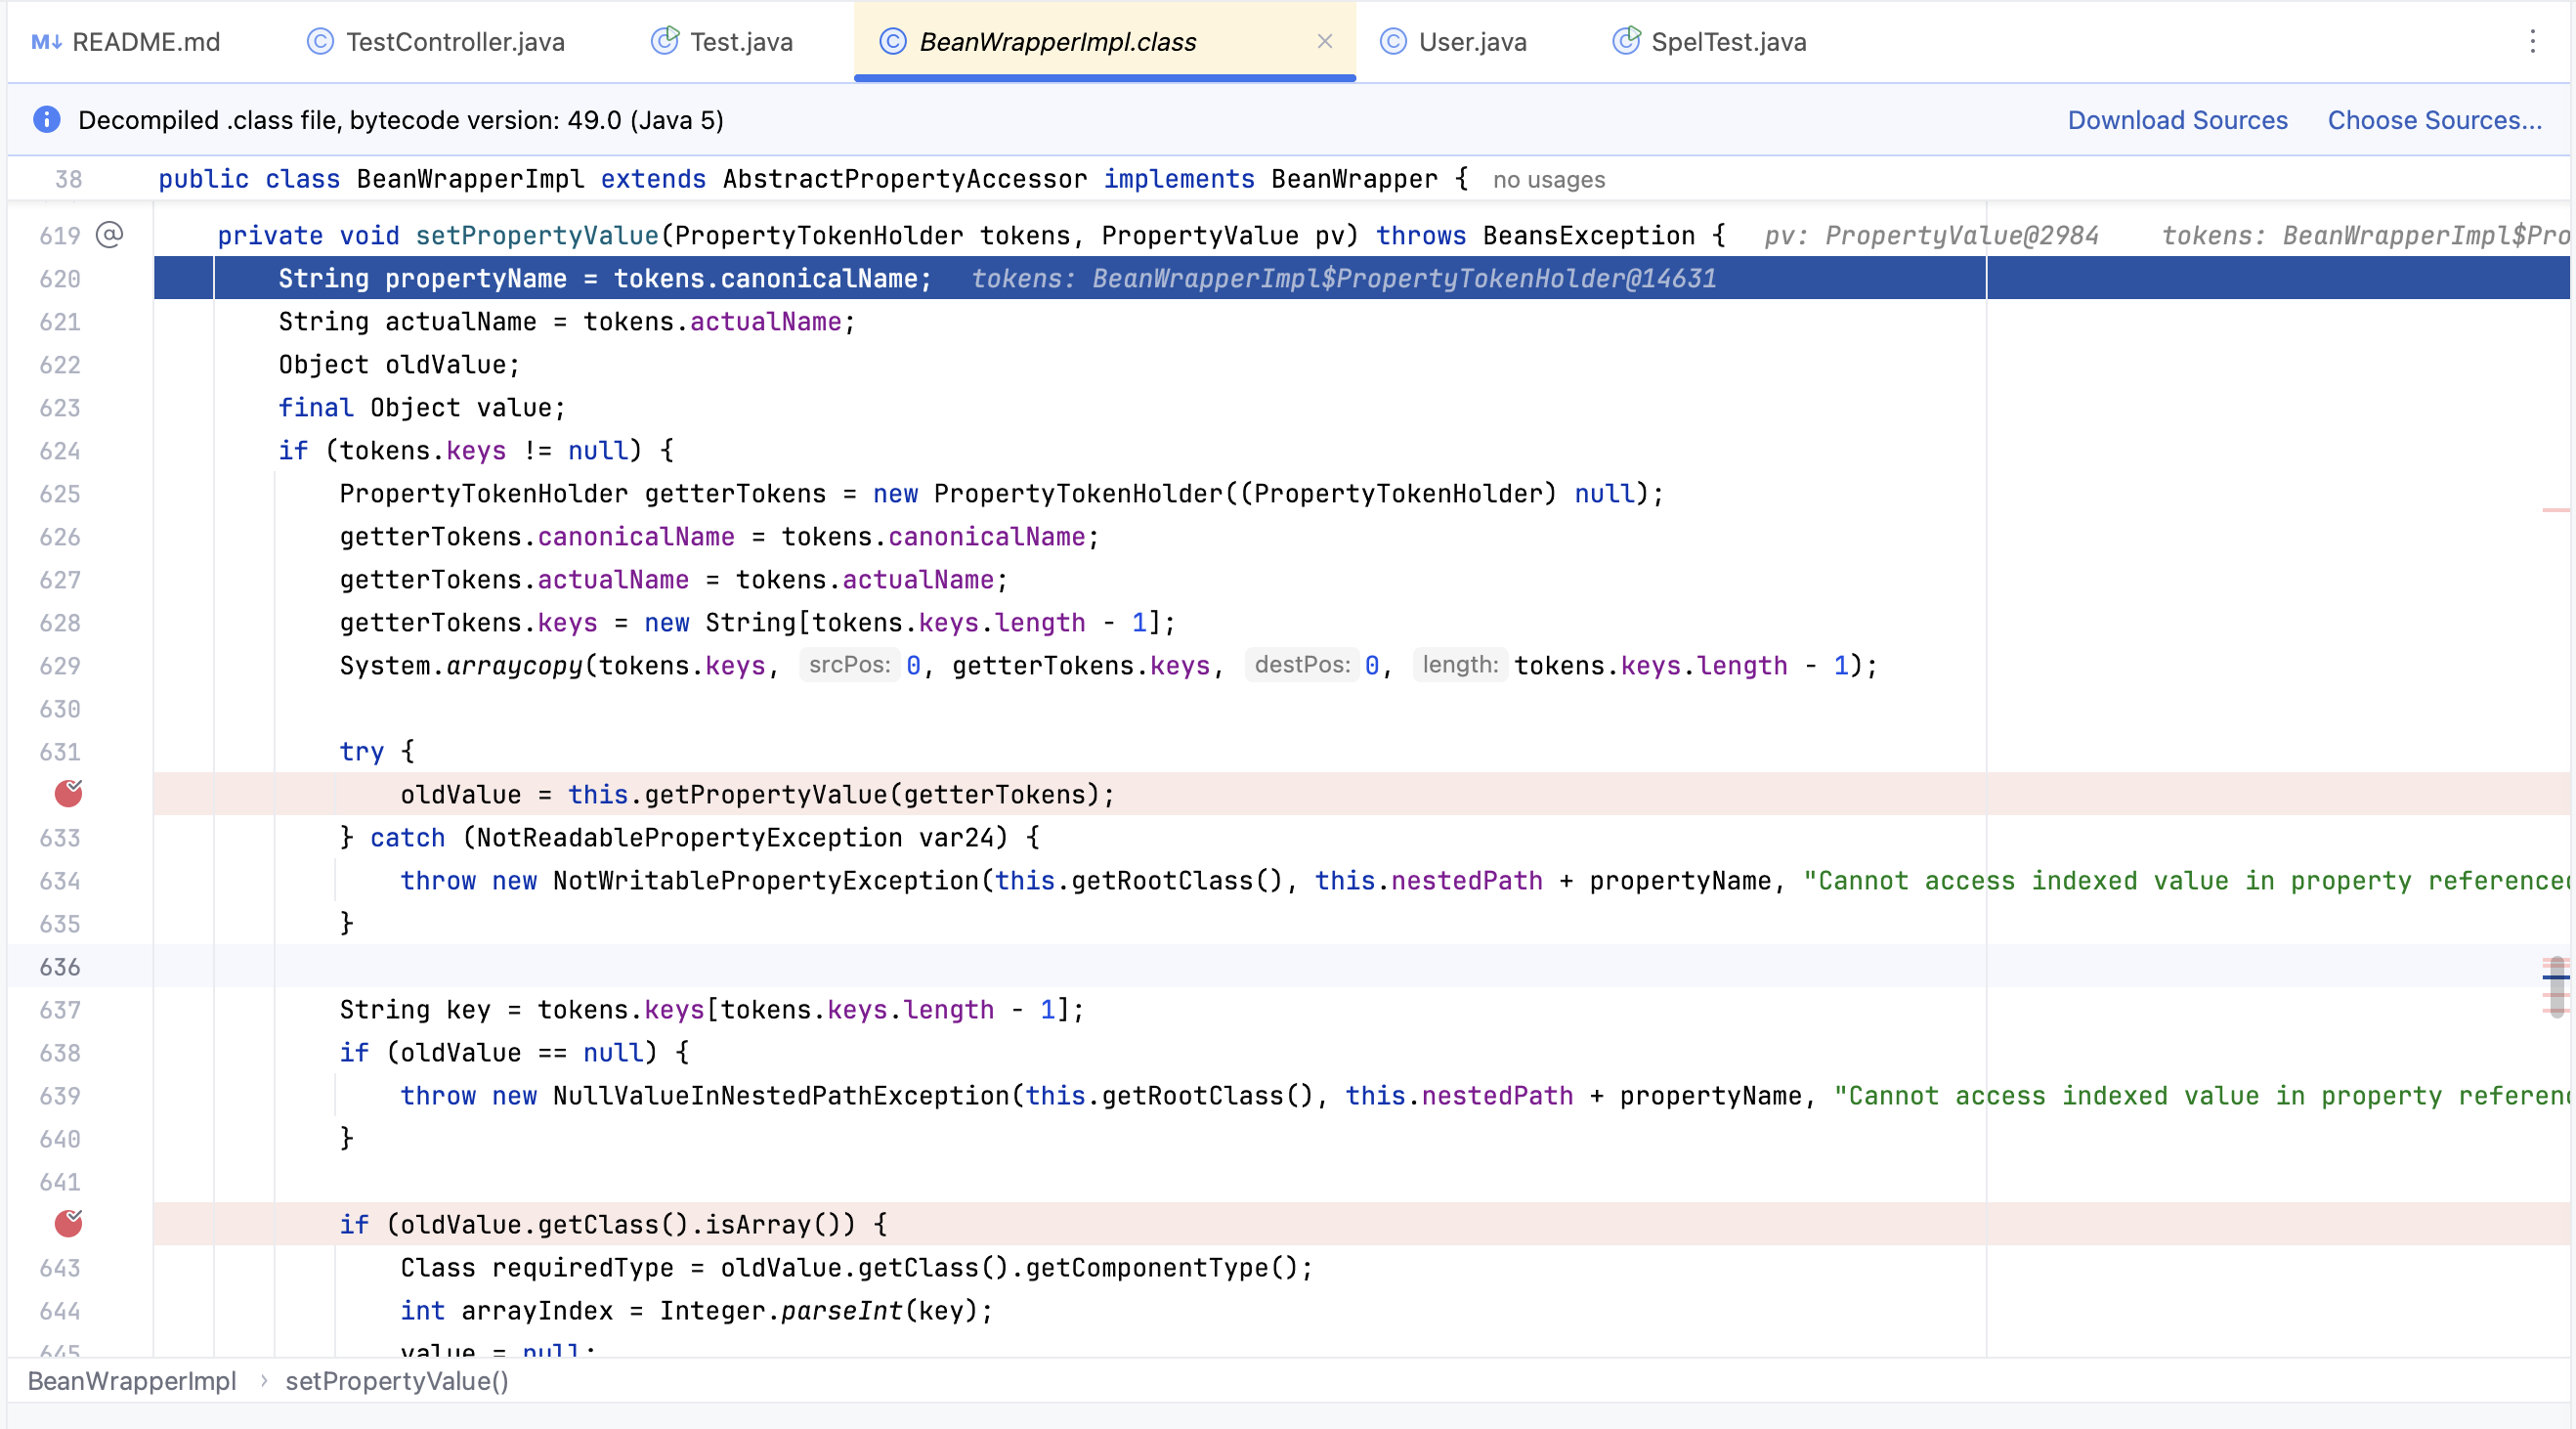Click the @ gutter icon on line 619
The image size is (2576, 1429).
(109, 235)
